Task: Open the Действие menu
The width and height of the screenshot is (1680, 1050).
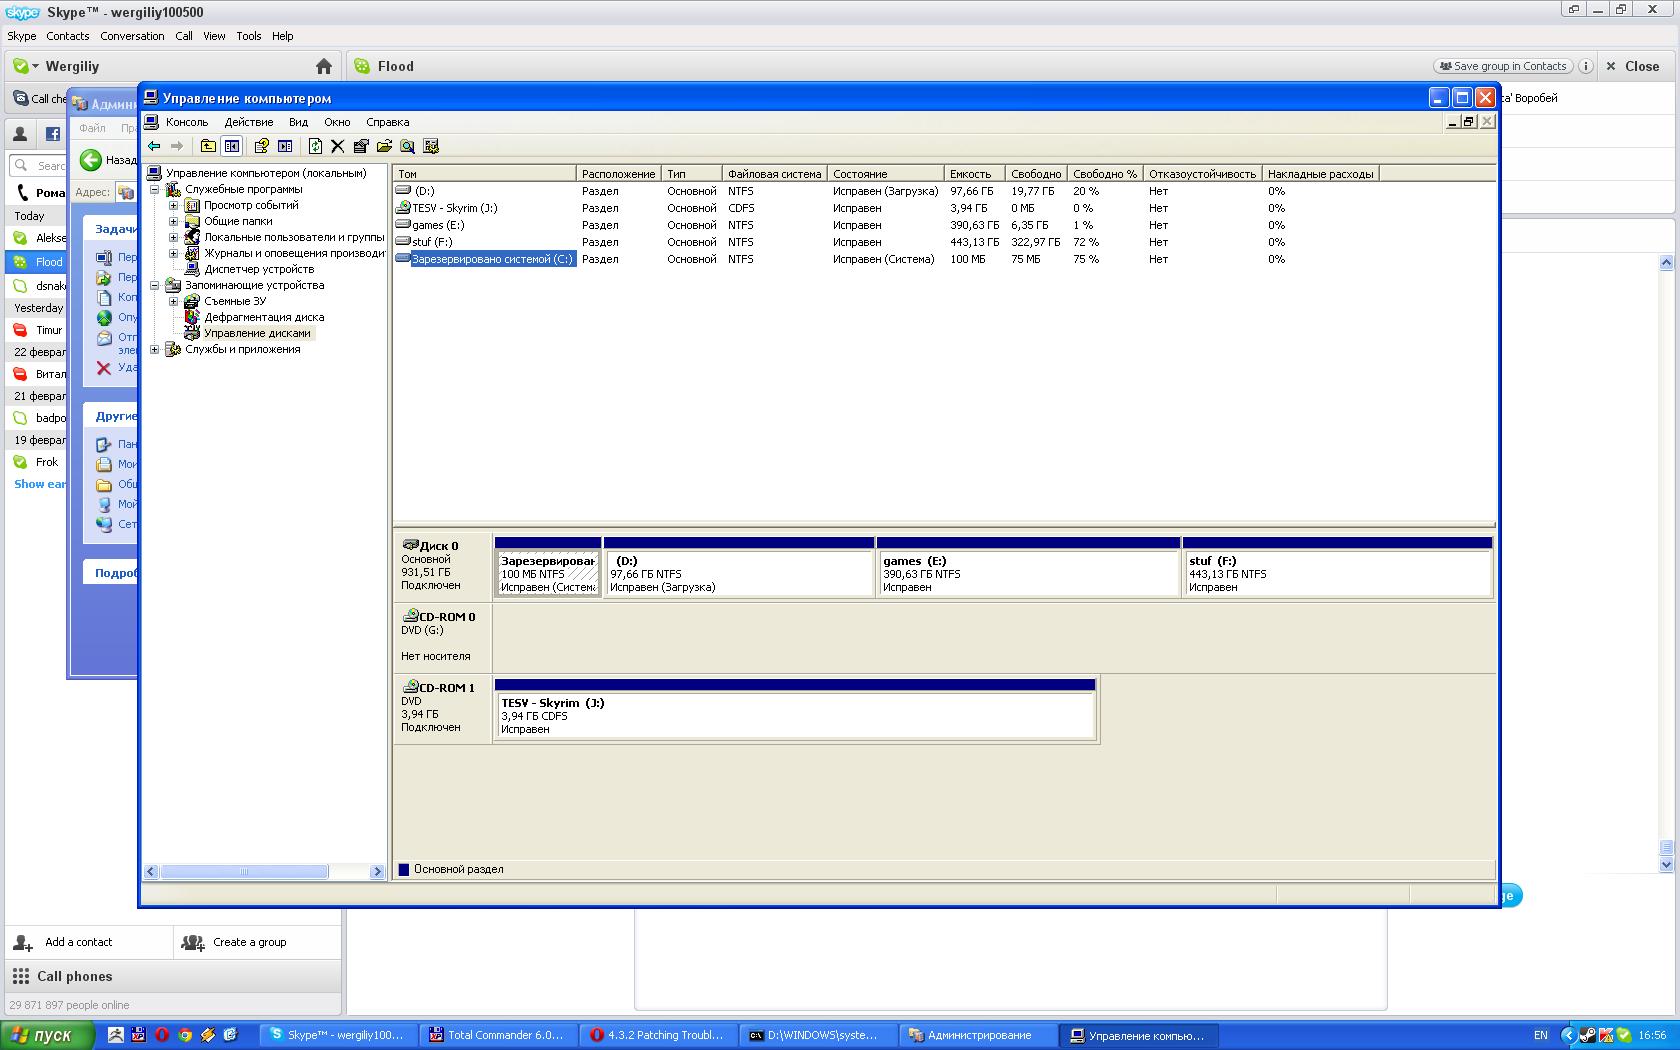Action: click(249, 122)
